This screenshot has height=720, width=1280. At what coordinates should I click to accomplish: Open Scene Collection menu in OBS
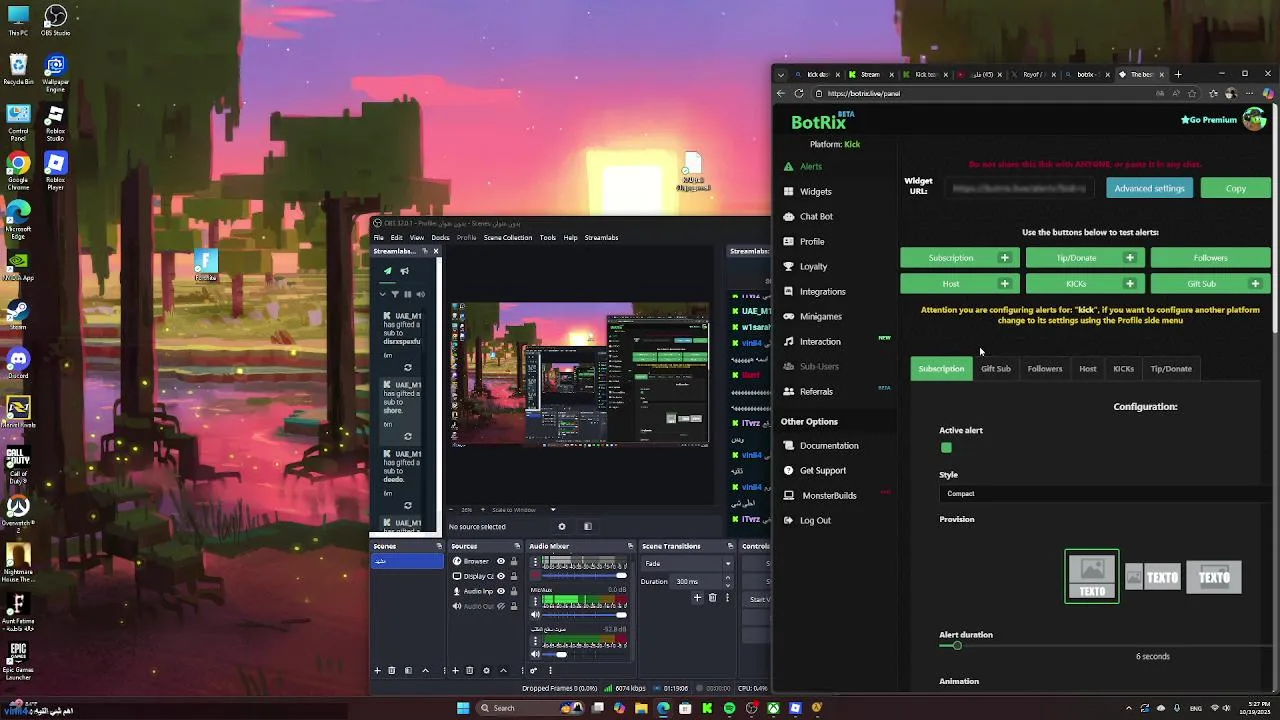[x=508, y=238]
